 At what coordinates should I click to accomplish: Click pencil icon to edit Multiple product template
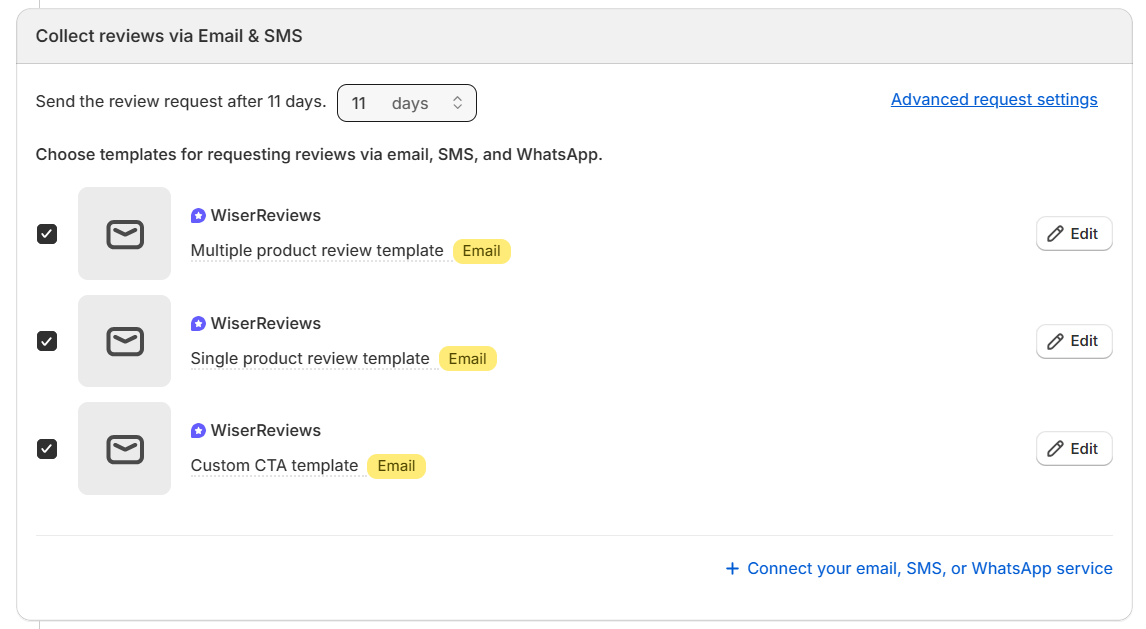[x=1055, y=234]
